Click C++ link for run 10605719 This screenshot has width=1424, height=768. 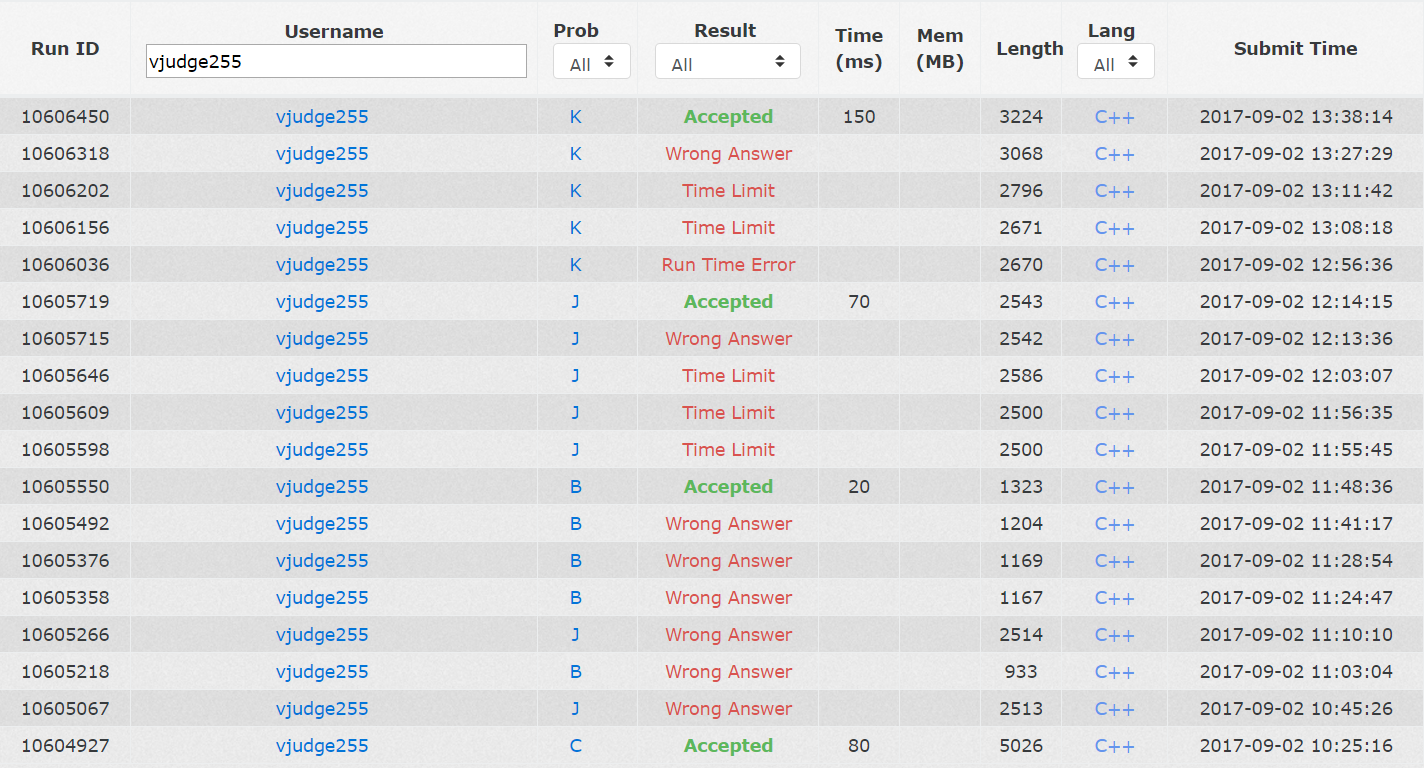pos(1114,302)
